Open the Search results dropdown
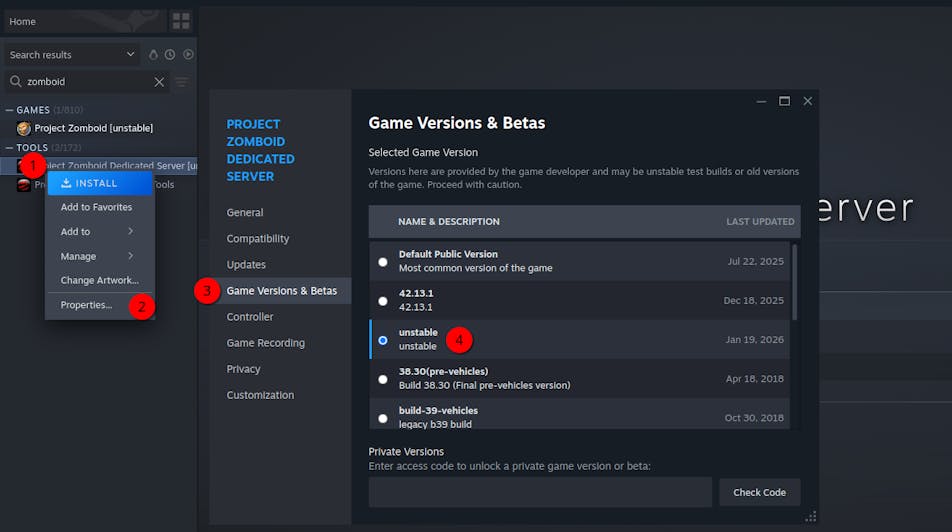The width and height of the screenshot is (952, 532). click(72, 55)
